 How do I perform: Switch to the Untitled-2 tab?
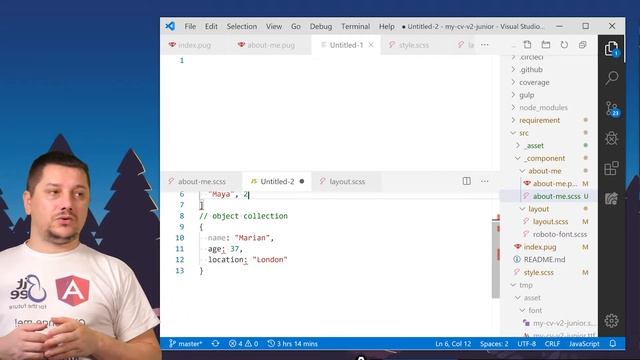click(277, 181)
